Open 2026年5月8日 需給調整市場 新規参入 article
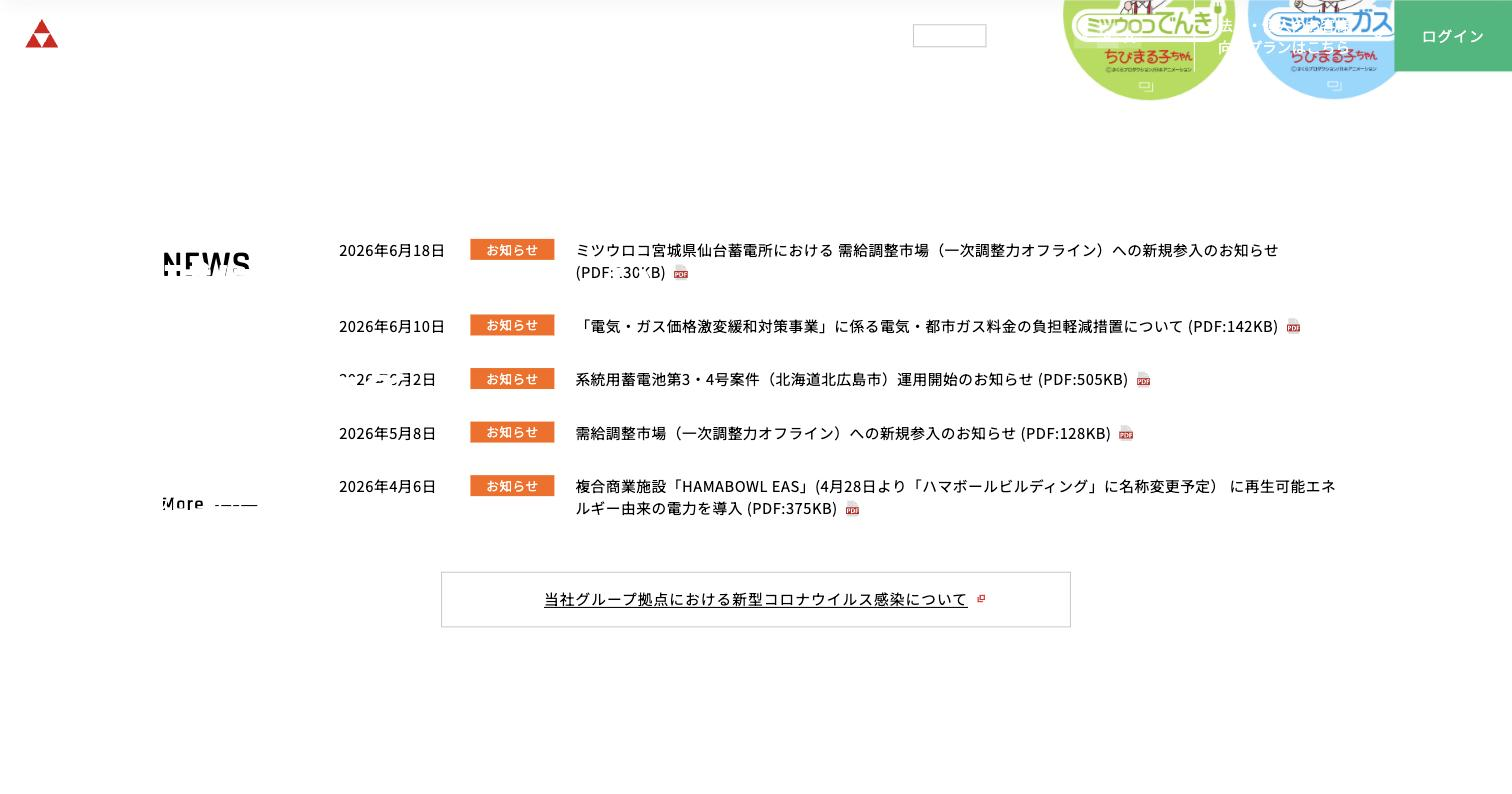Viewport: 1512px width, 794px height. [x=842, y=433]
